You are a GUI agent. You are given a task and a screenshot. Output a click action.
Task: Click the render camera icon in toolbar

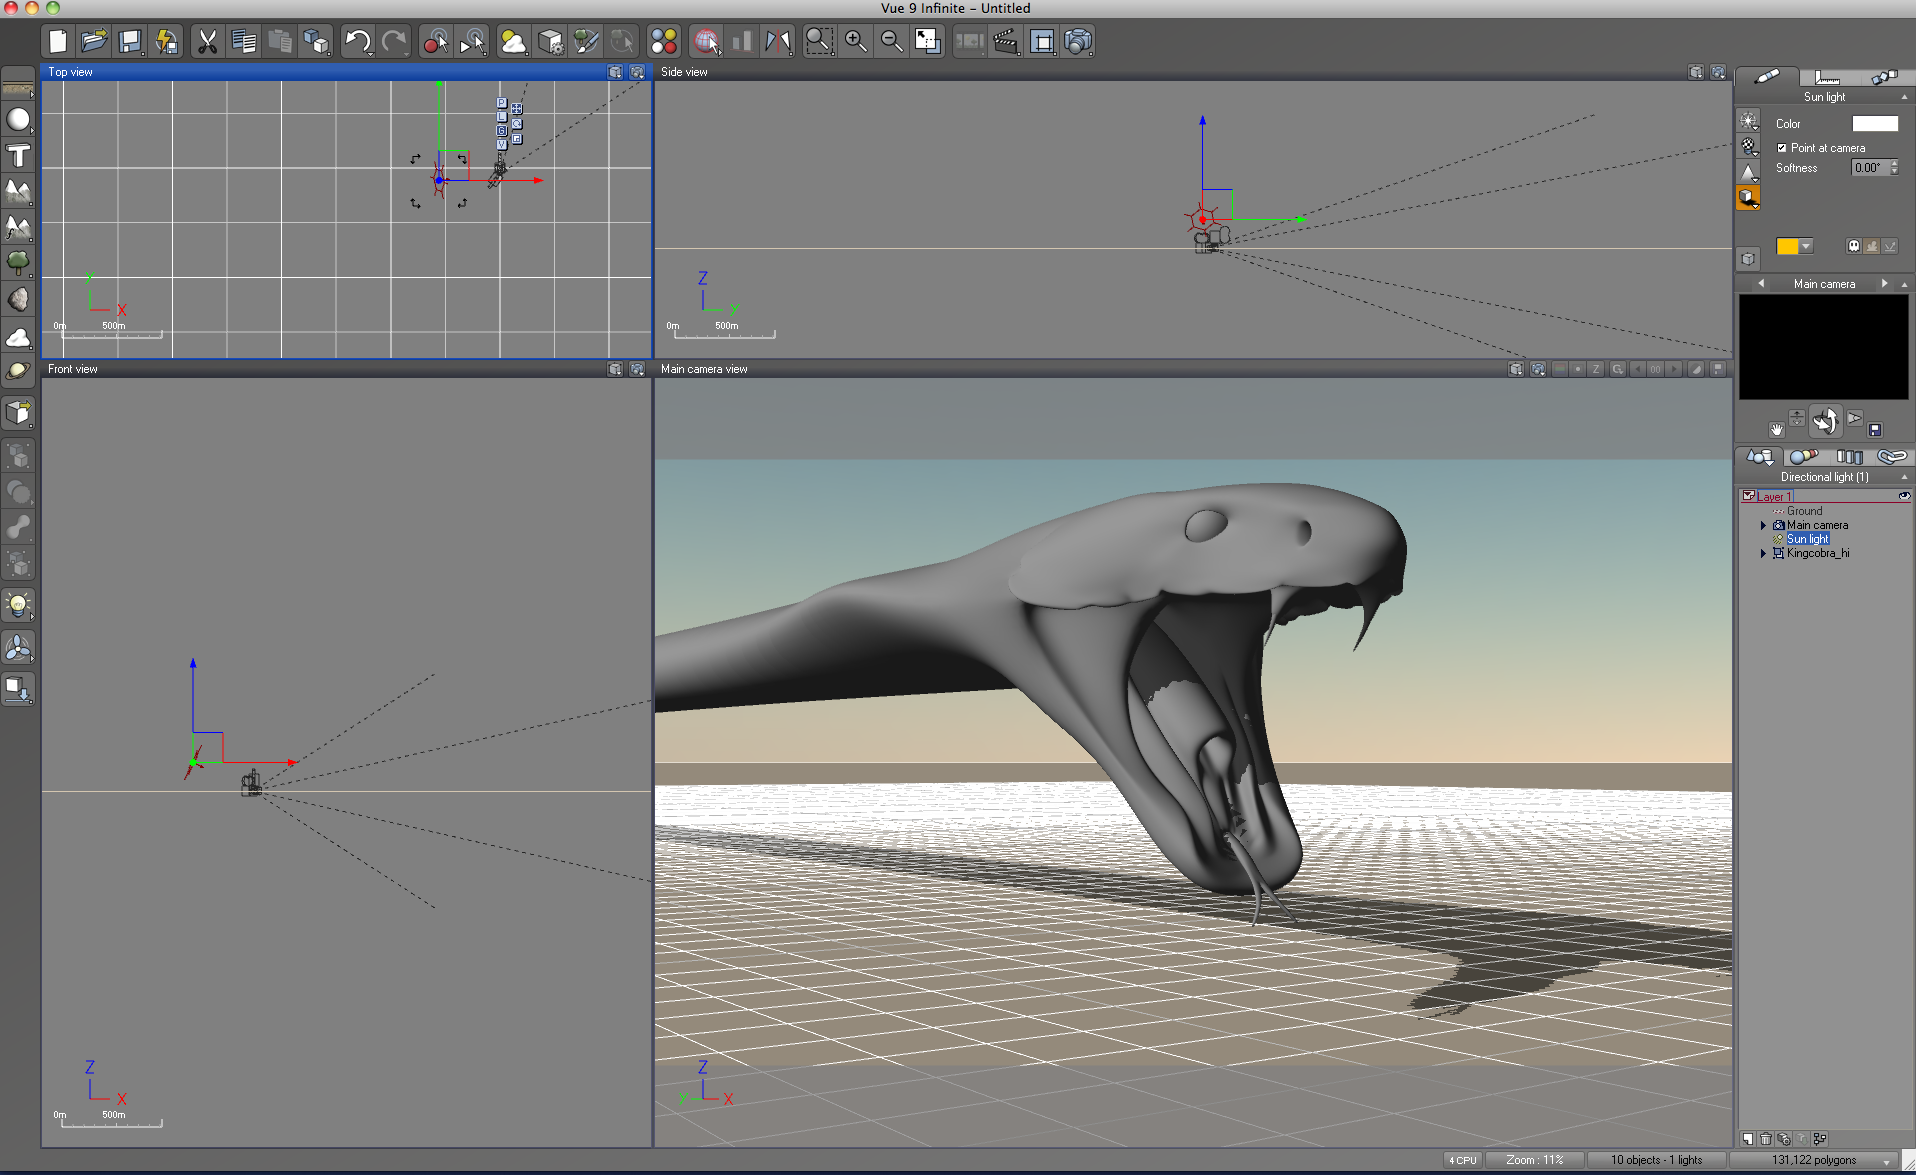pyautogui.click(x=1078, y=42)
